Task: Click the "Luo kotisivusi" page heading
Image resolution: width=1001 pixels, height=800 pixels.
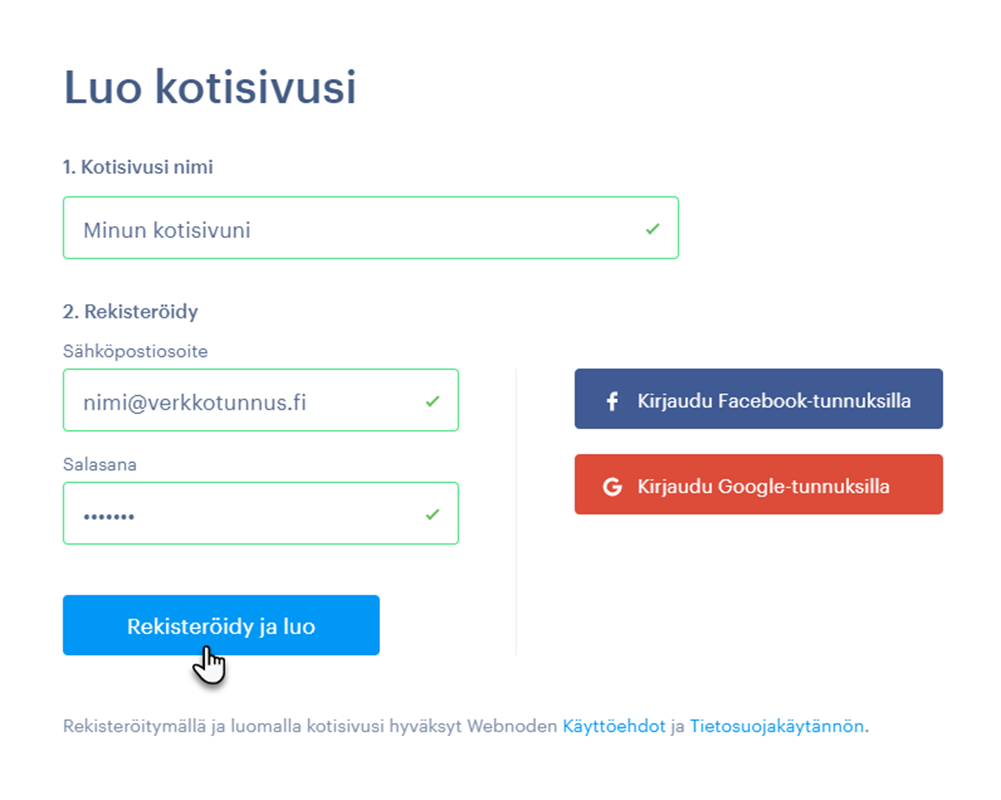Action: (210, 88)
